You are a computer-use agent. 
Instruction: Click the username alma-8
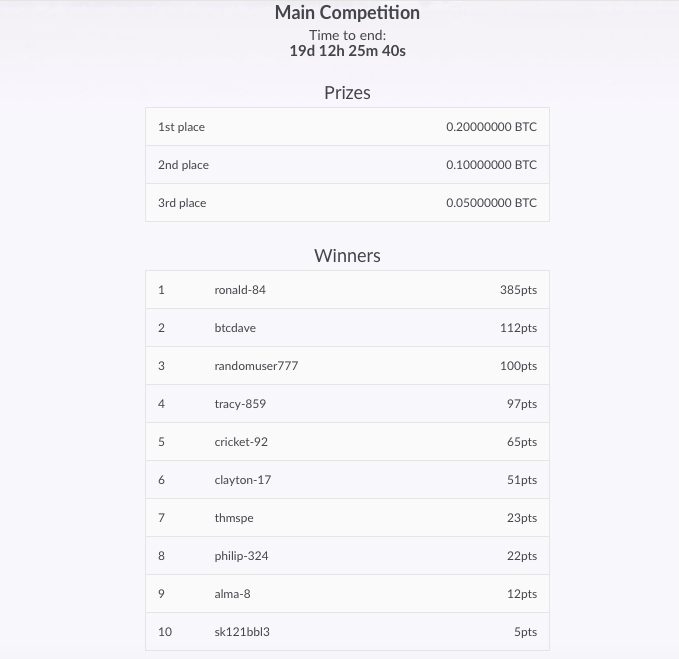click(x=232, y=594)
